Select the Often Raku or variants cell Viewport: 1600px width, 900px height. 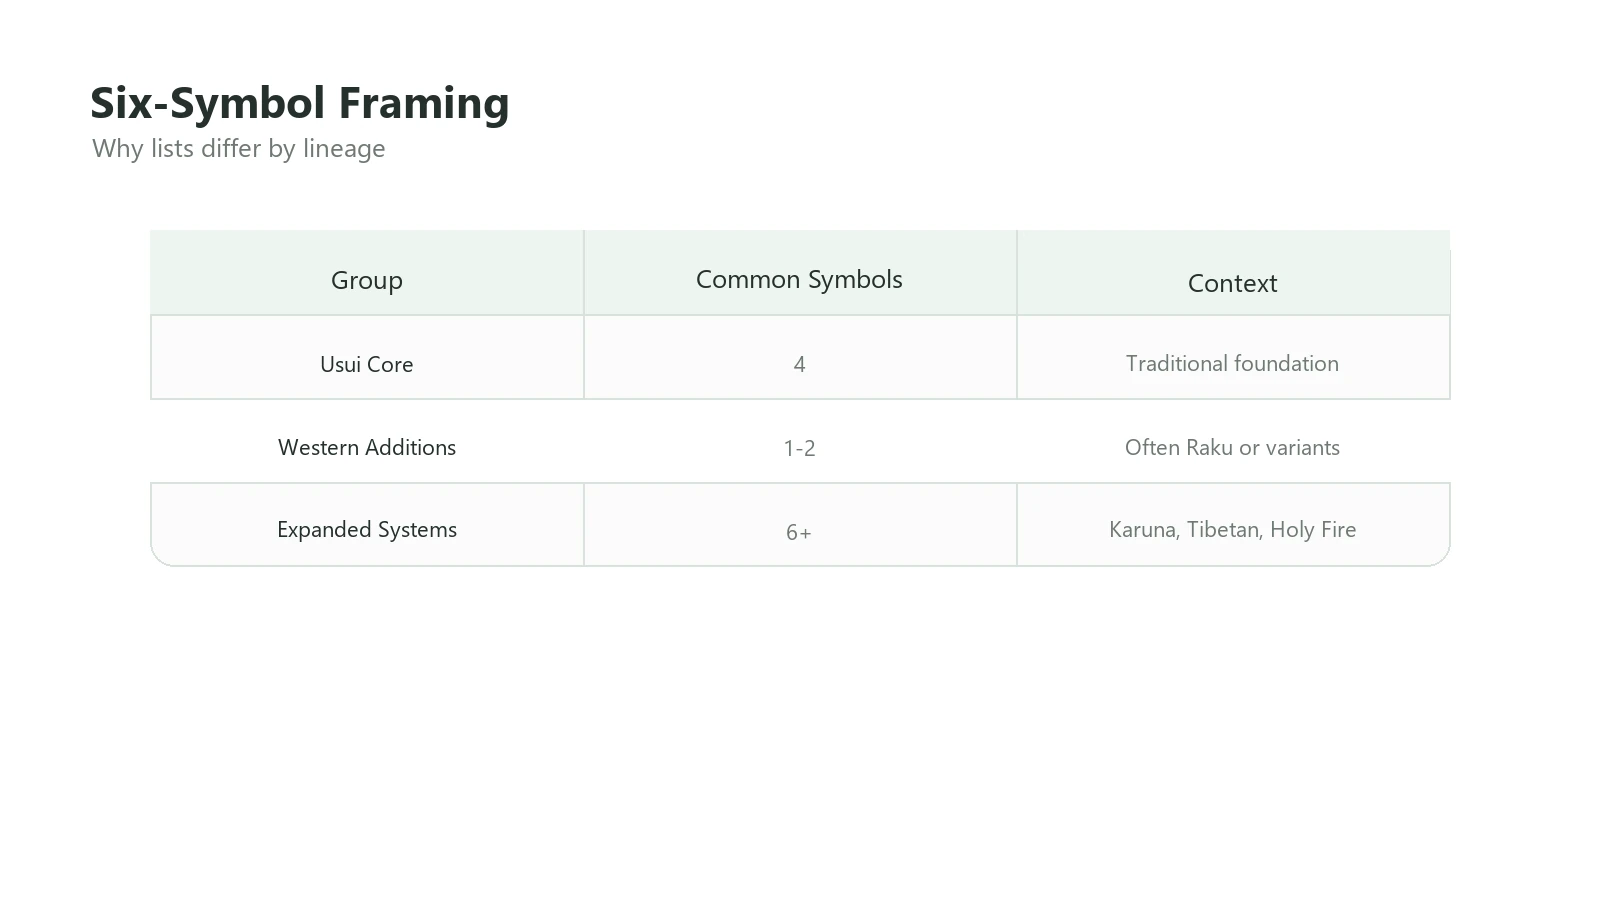click(x=1233, y=441)
